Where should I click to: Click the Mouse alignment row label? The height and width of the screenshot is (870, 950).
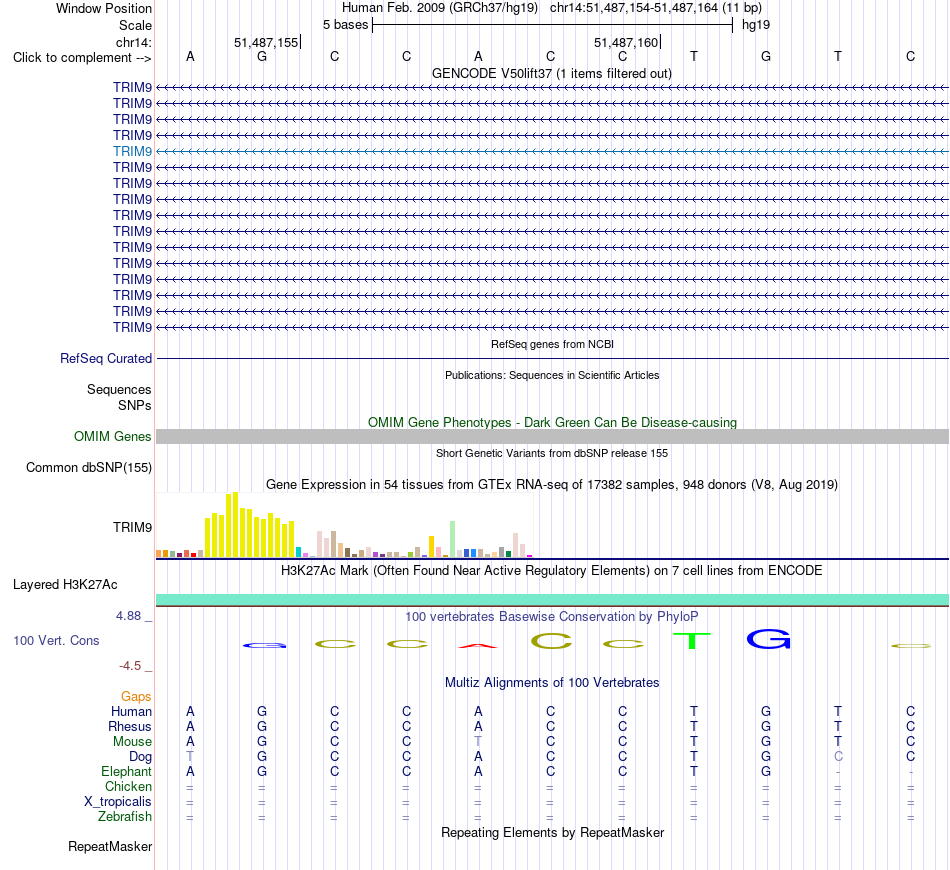click(x=132, y=742)
